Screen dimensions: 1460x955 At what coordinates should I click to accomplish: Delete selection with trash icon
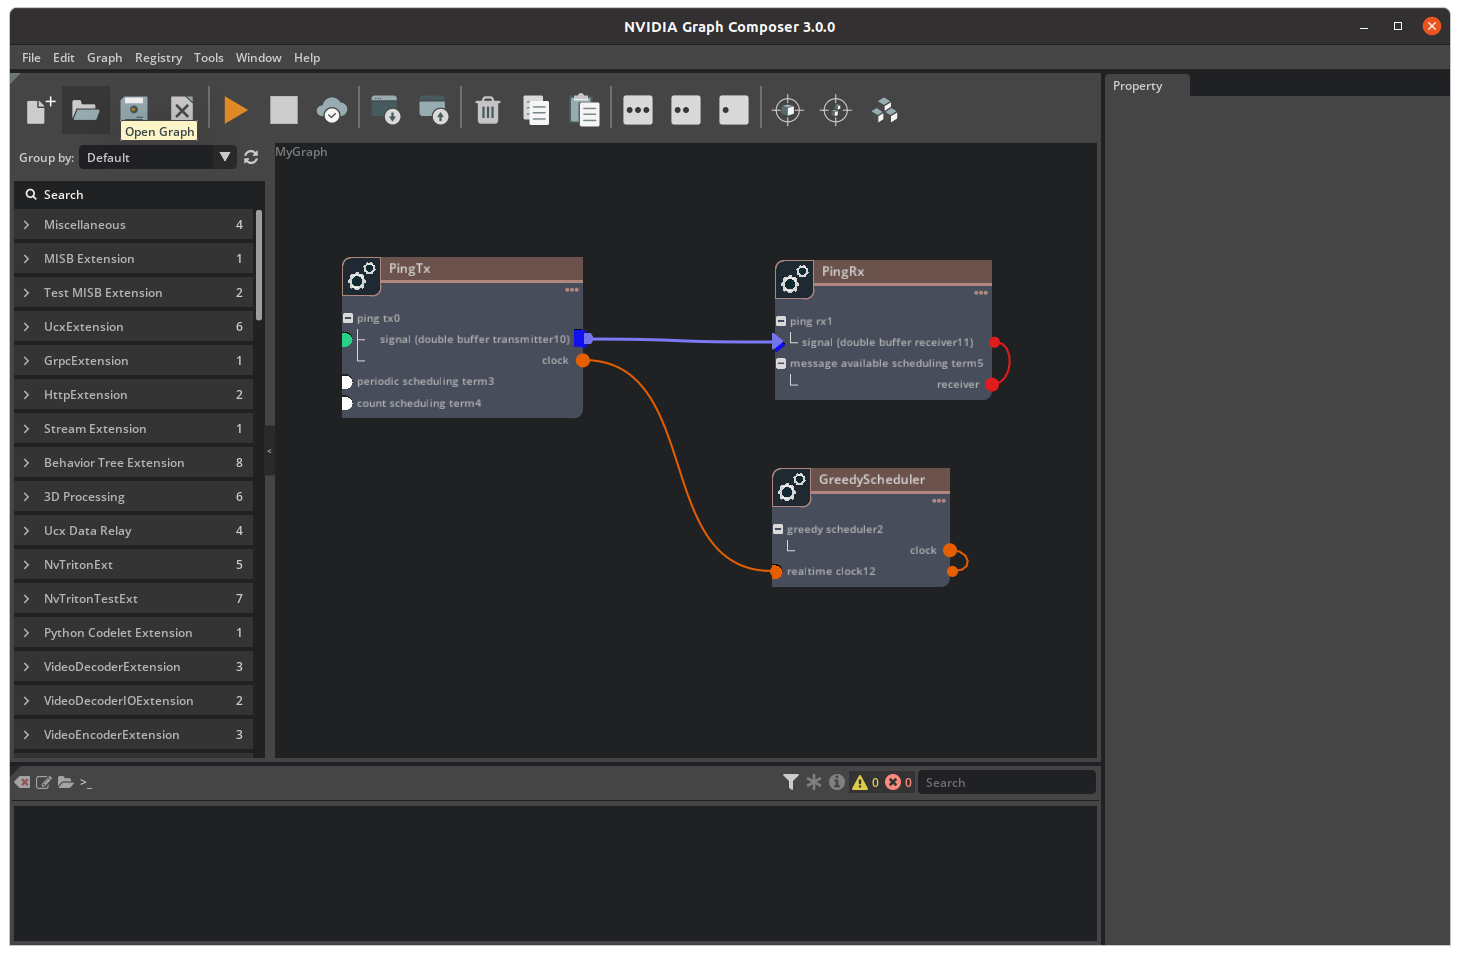(488, 109)
